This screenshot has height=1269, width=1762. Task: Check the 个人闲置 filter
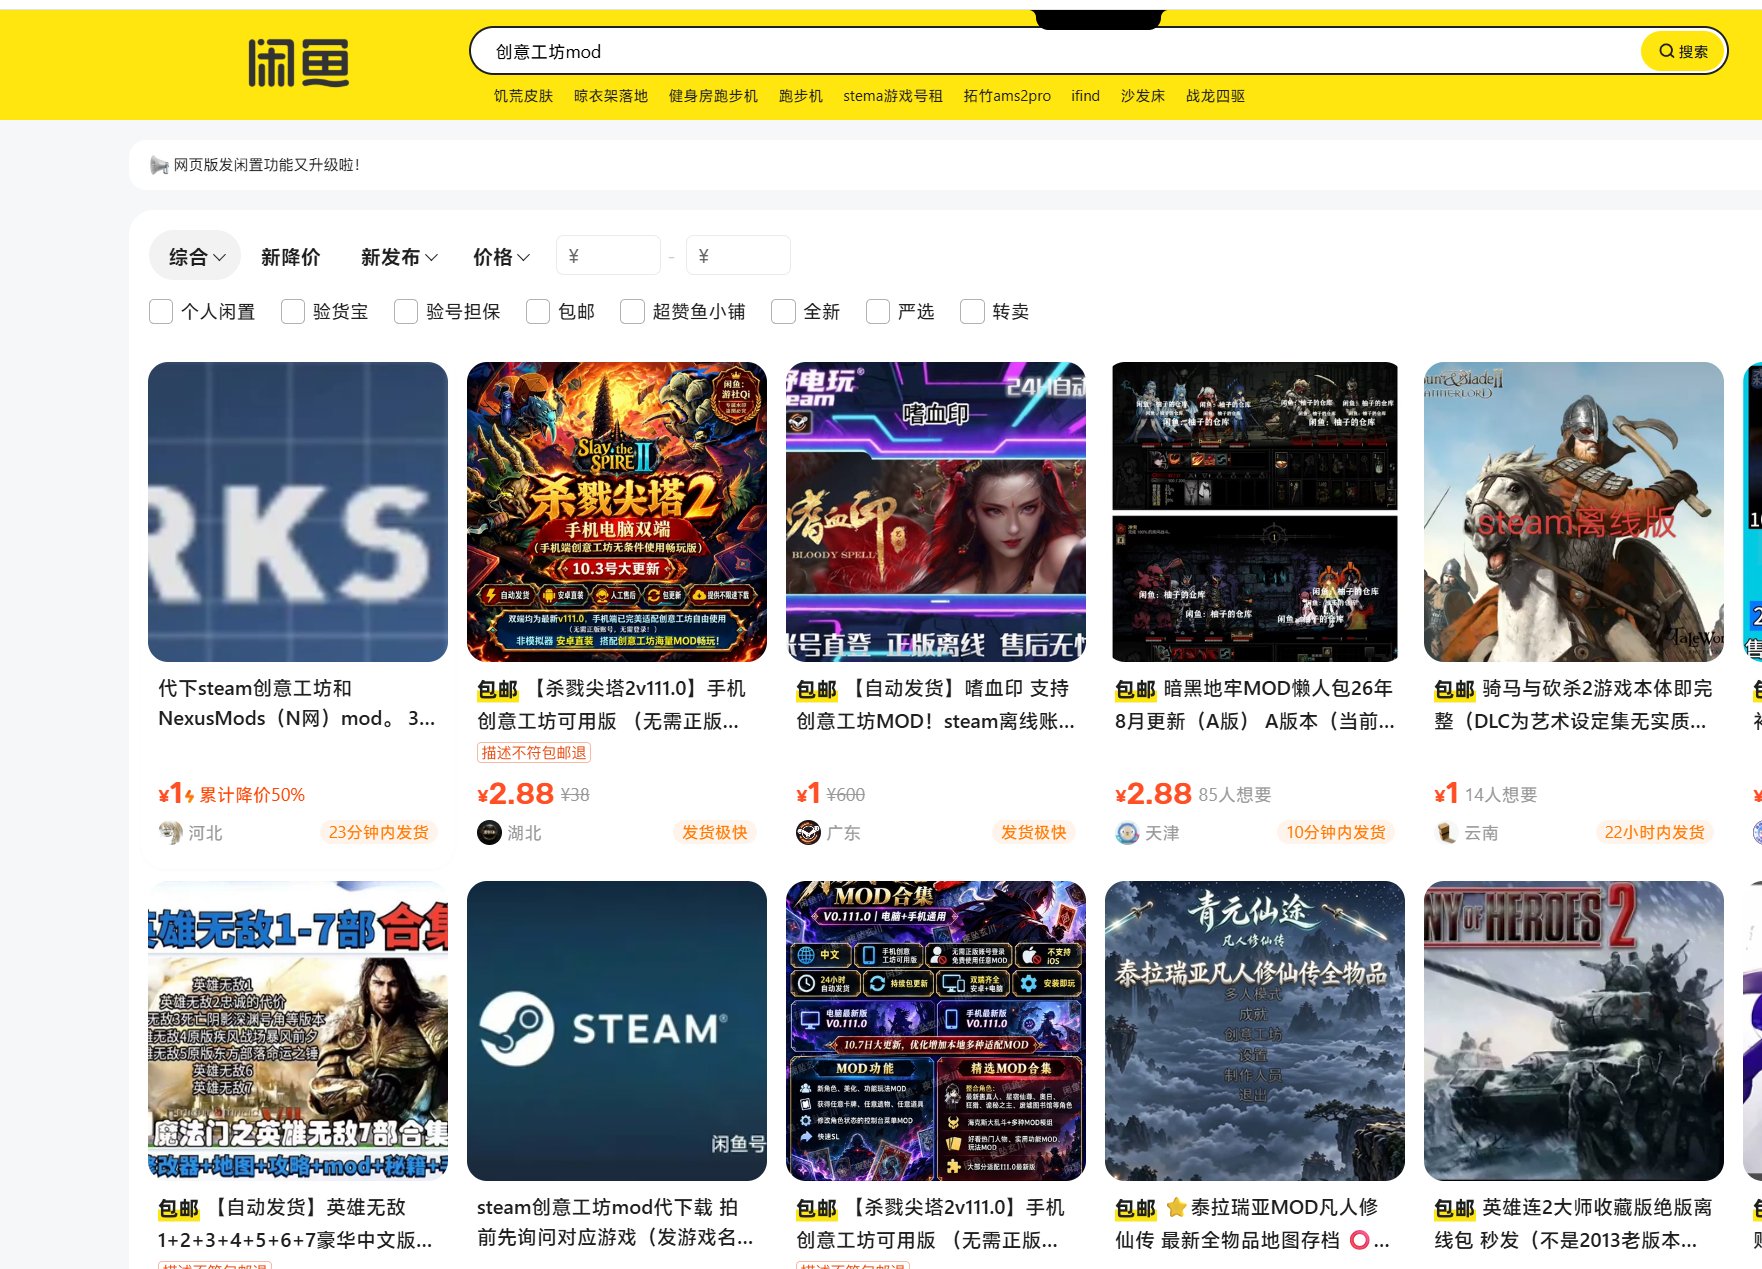[161, 312]
